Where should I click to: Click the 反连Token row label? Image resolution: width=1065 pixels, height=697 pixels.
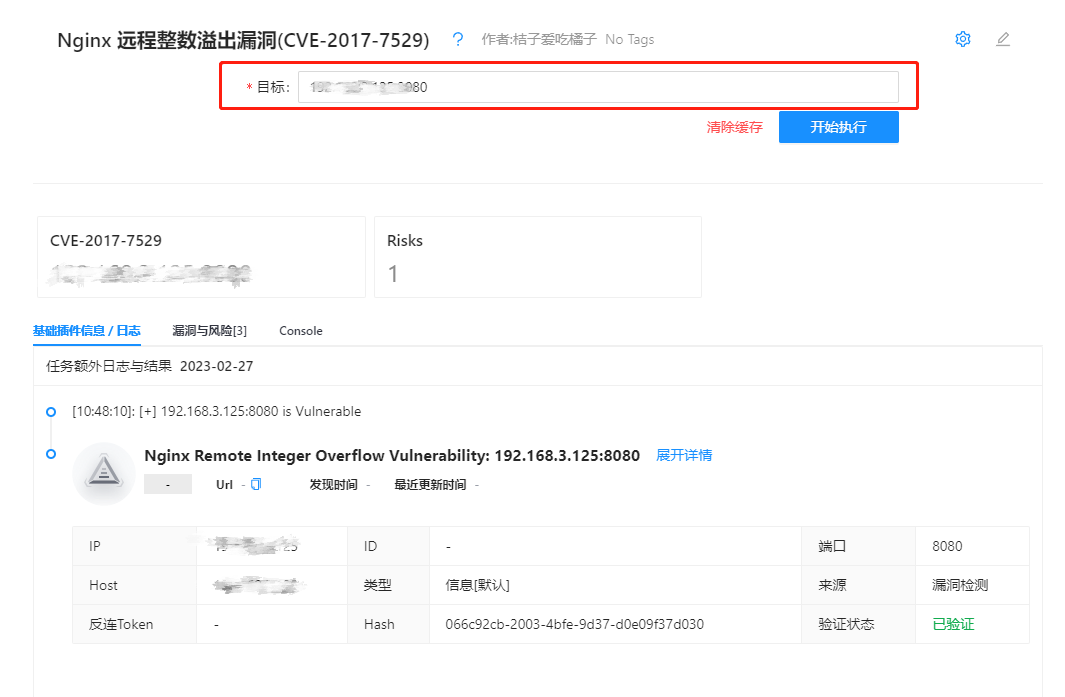coord(121,624)
